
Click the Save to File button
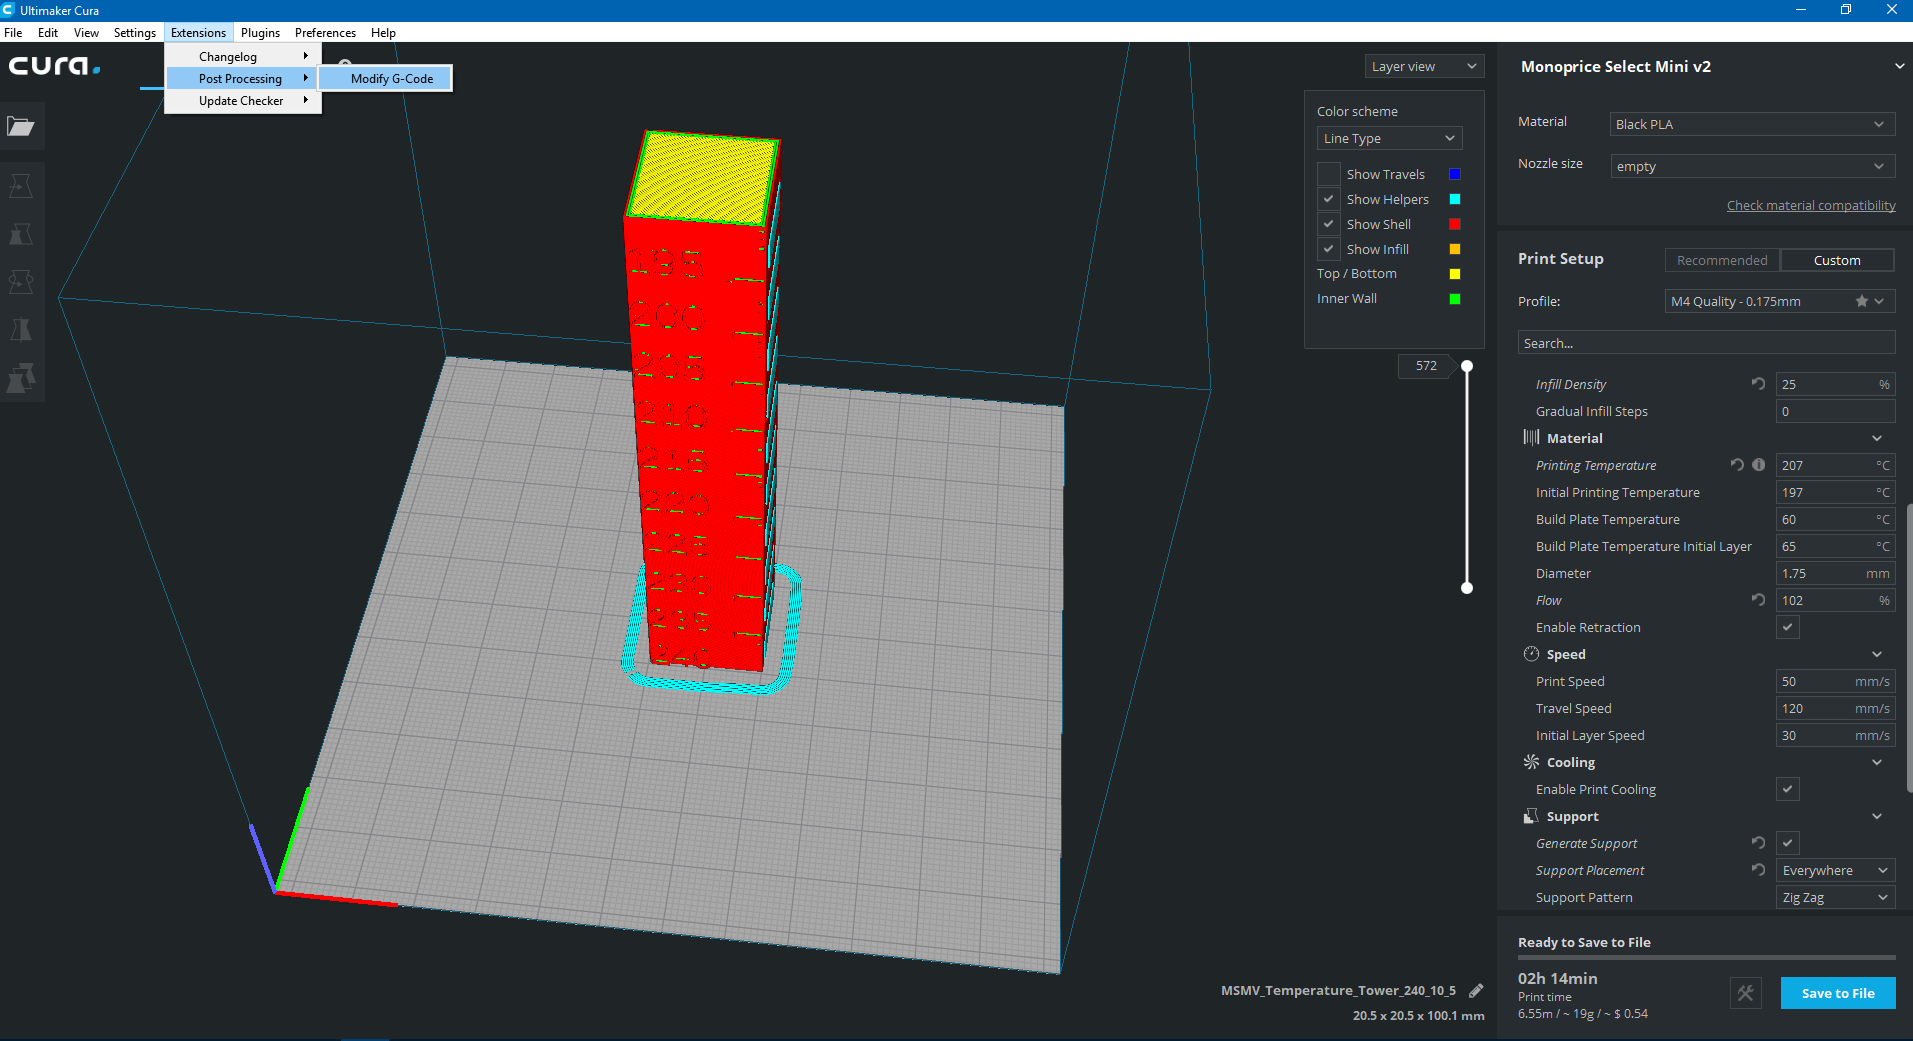[x=1838, y=993]
